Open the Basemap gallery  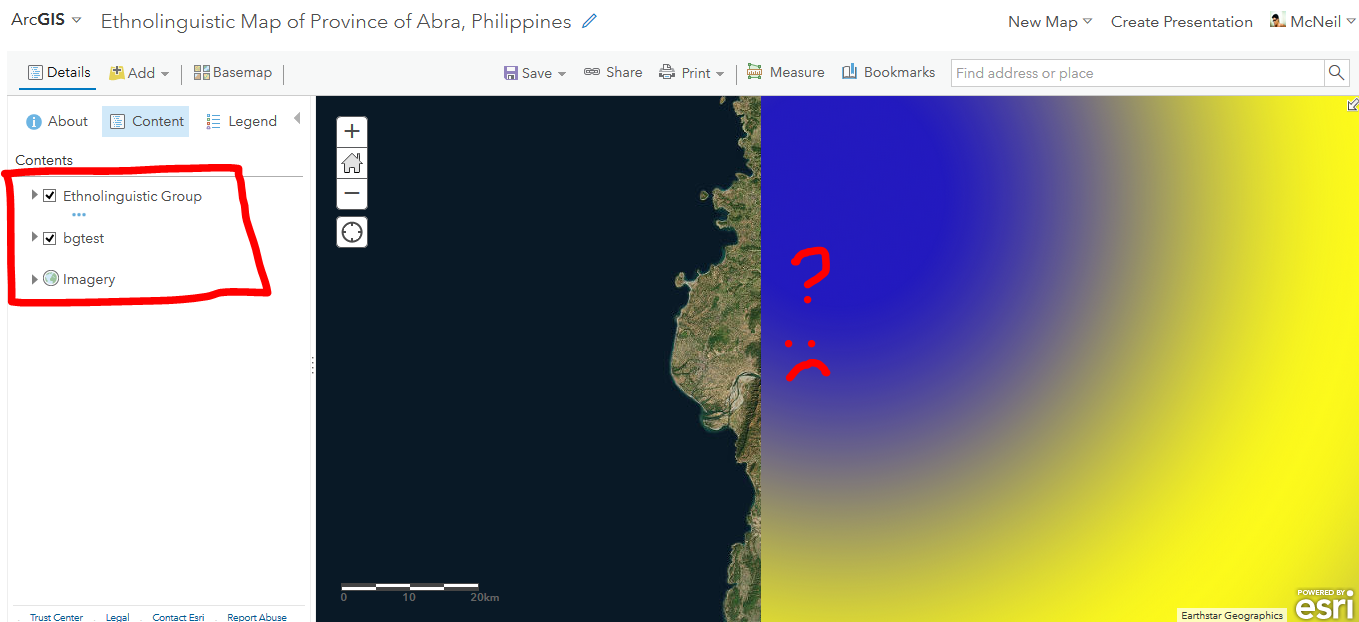[232, 73]
